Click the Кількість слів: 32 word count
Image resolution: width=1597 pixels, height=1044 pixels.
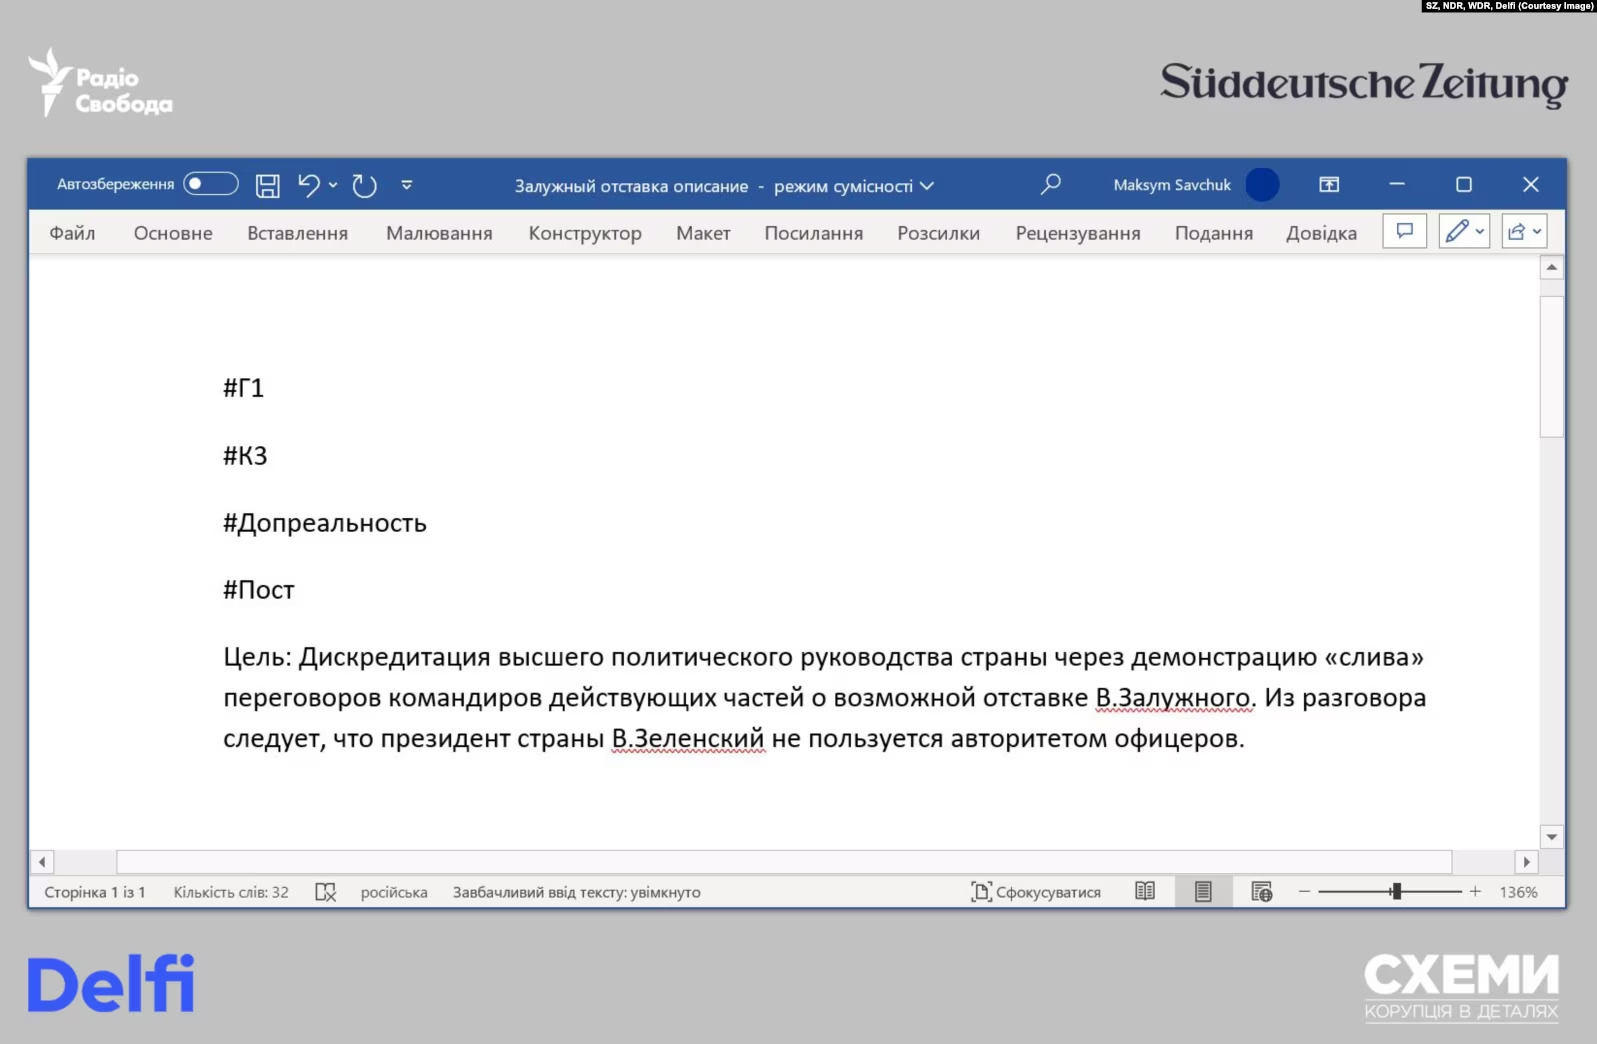231,892
